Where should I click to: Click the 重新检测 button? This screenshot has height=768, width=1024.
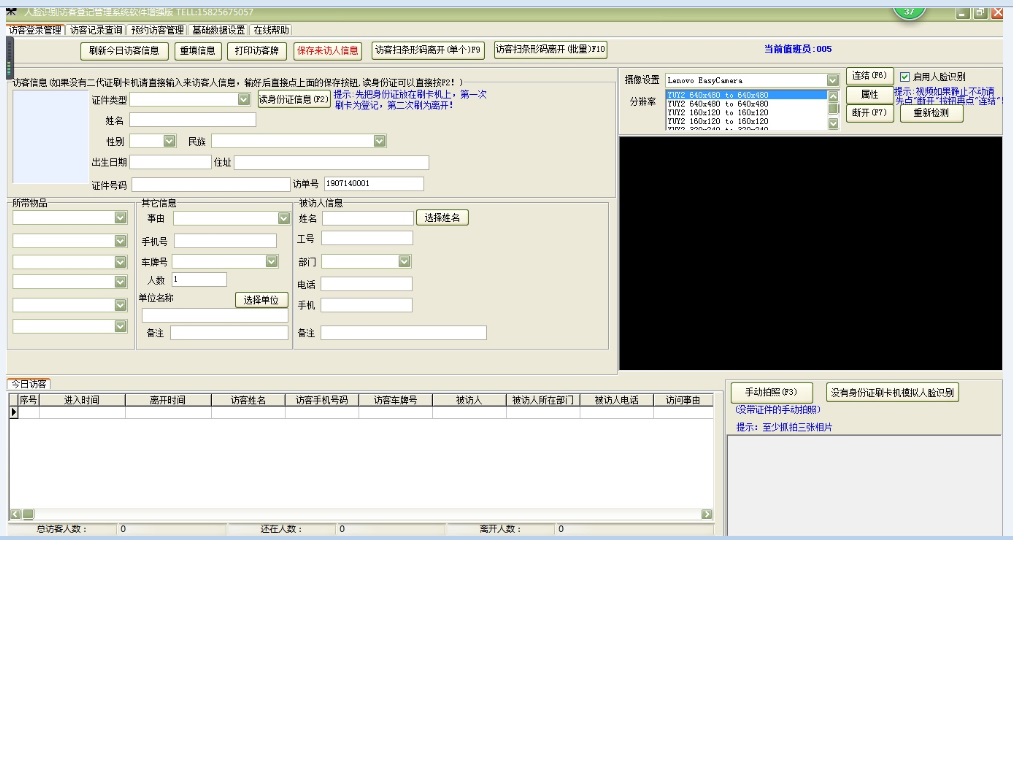click(931, 114)
